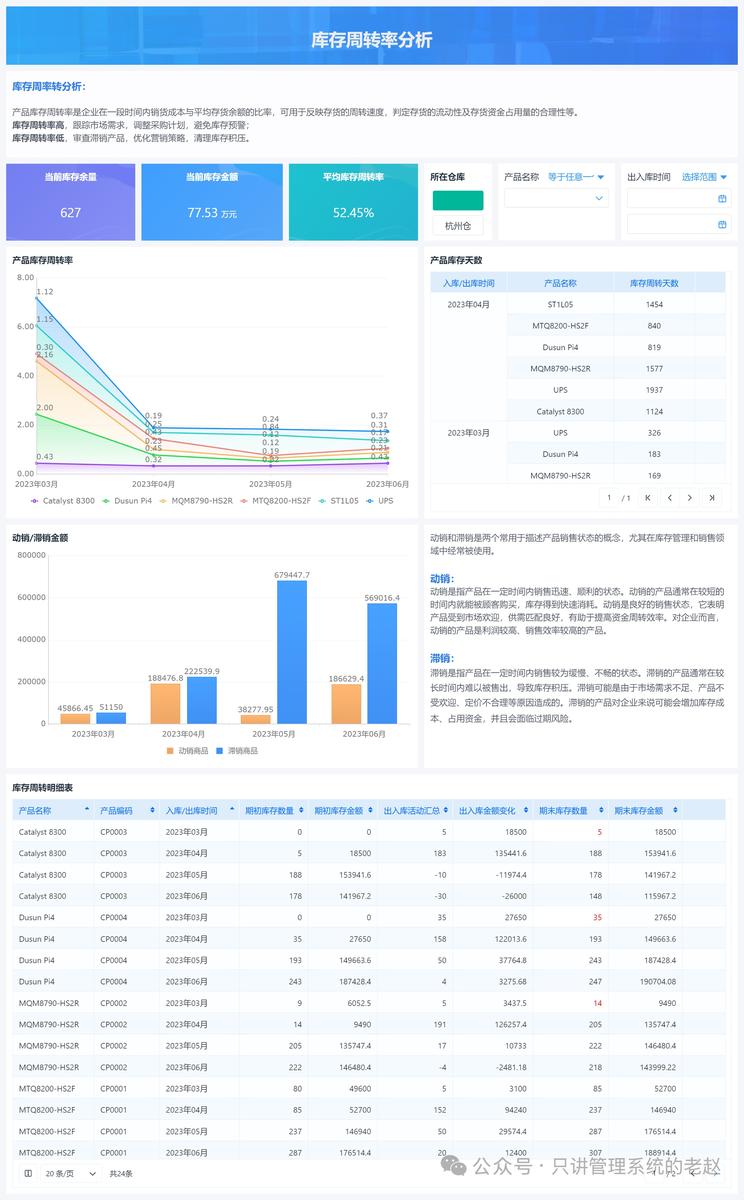Open the 等于任意一 filter condition dropdown
This screenshot has height=1200, width=744.
(x=576, y=177)
